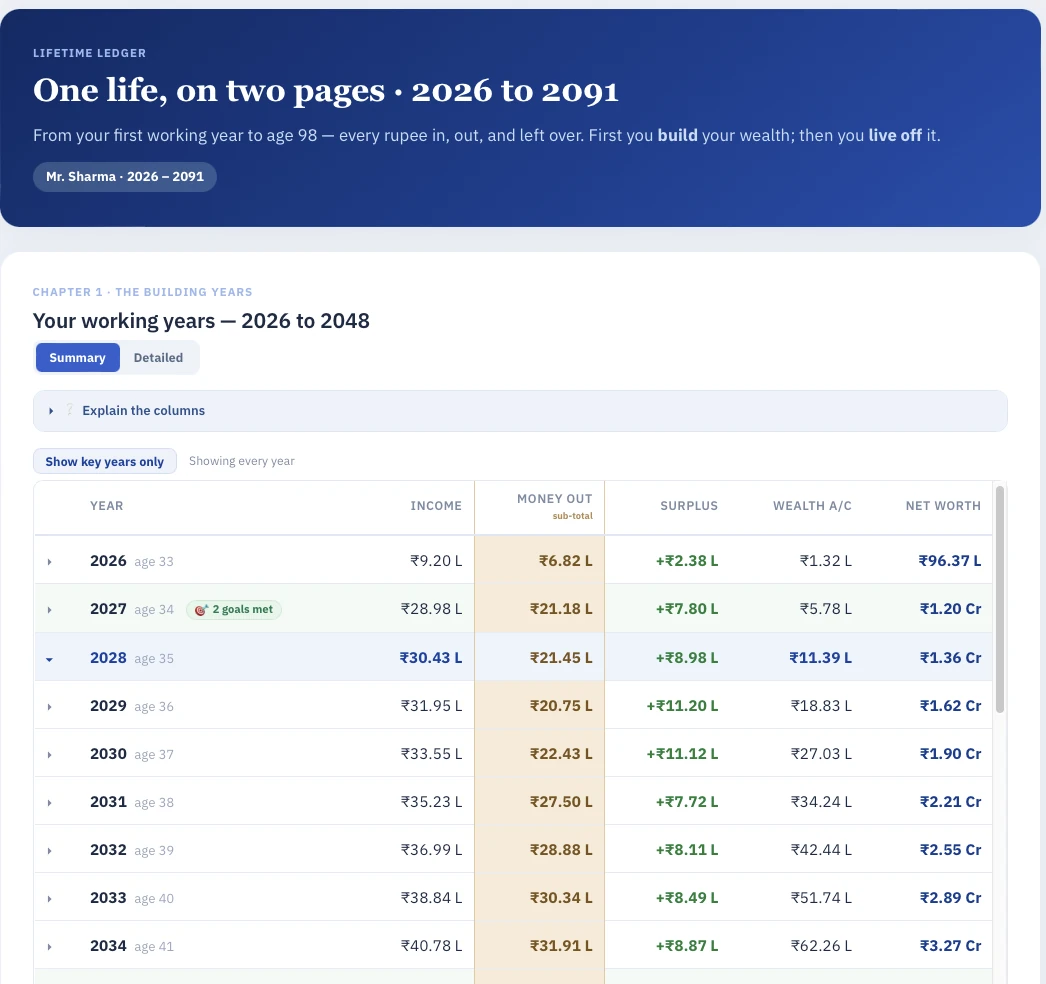
Task: Click income value ₹9.20 L
Action: (436, 561)
